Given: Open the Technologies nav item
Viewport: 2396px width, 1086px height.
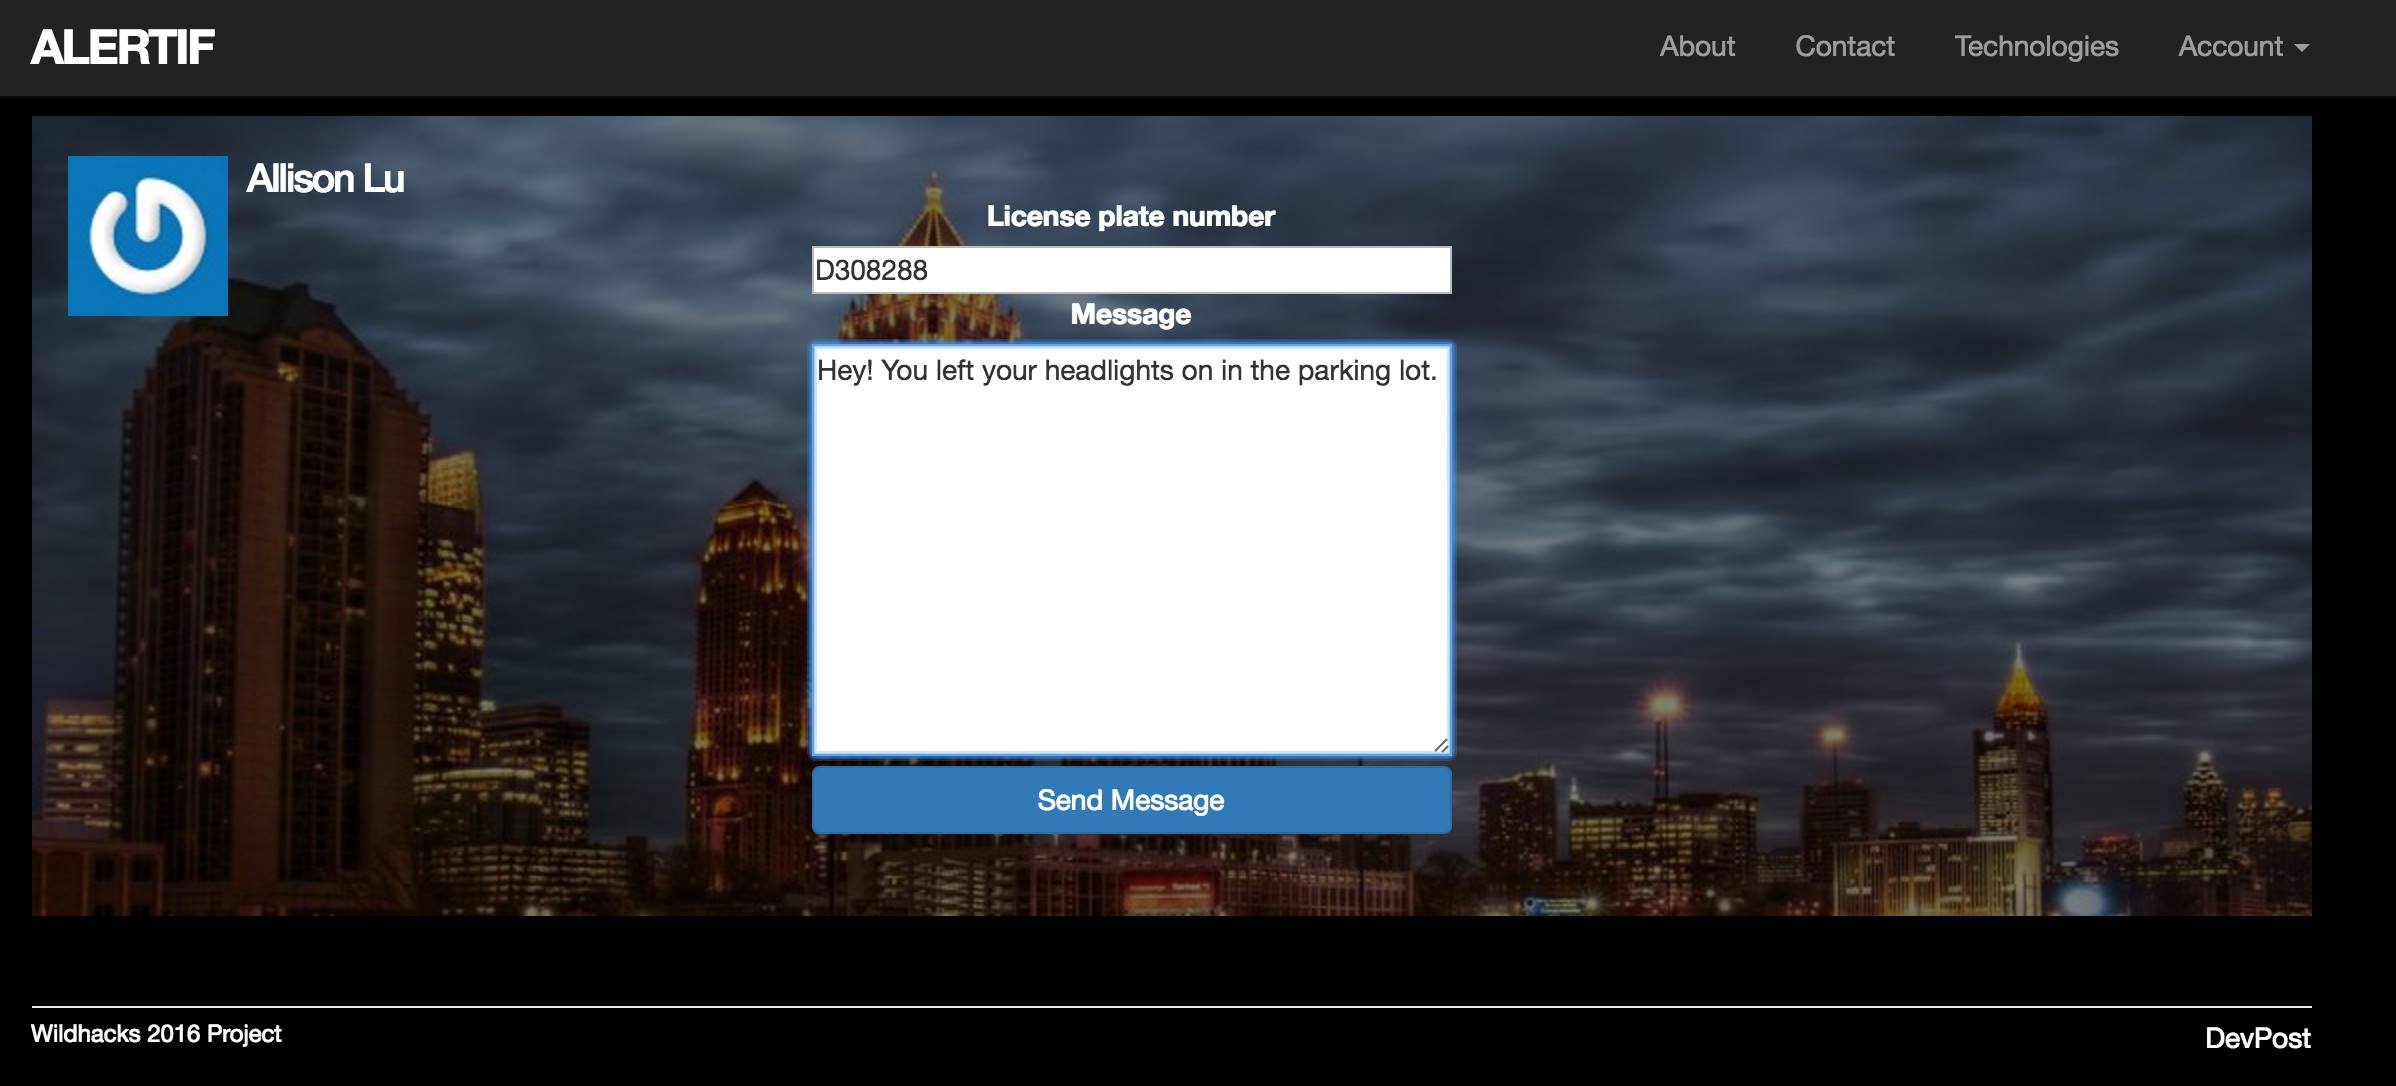Looking at the screenshot, I should point(2035,47).
